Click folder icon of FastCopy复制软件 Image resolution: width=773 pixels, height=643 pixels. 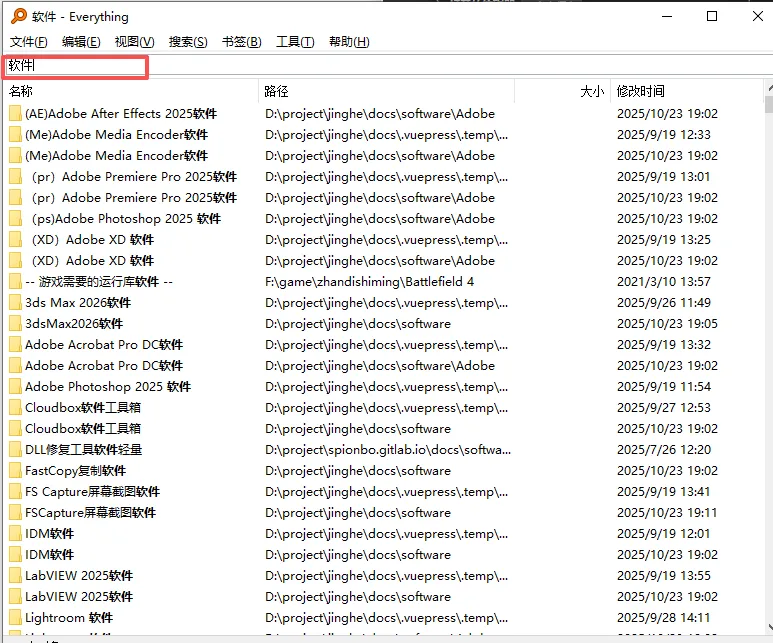pyautogui.click(x=15, y=471)
